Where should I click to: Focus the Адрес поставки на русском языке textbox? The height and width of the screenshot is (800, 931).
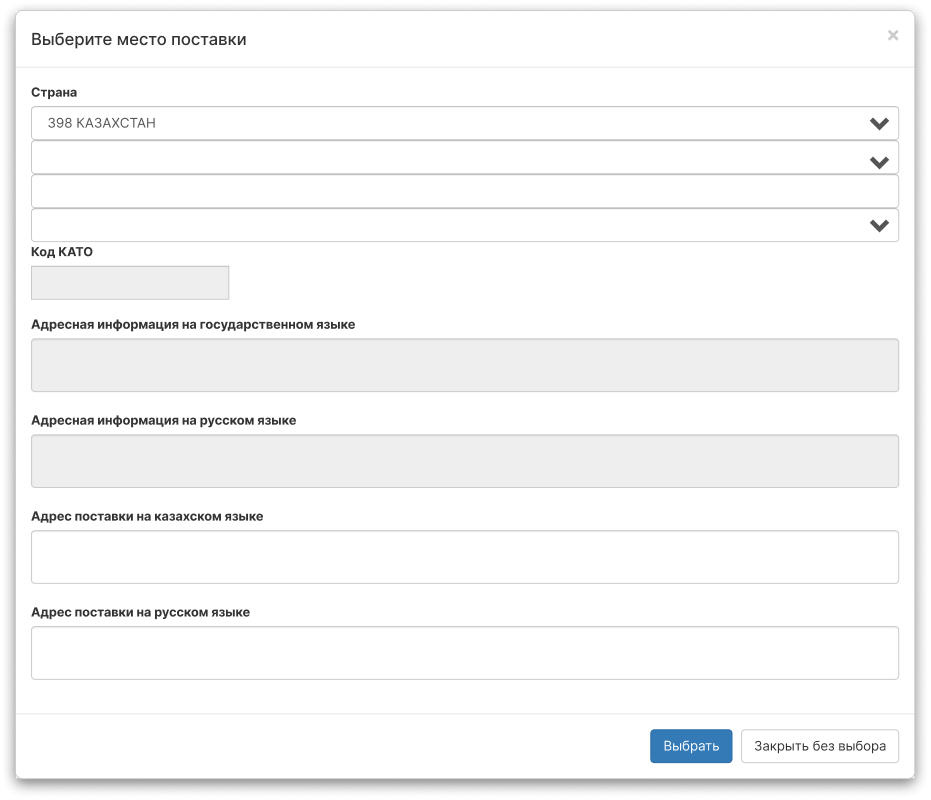point(465,653)
